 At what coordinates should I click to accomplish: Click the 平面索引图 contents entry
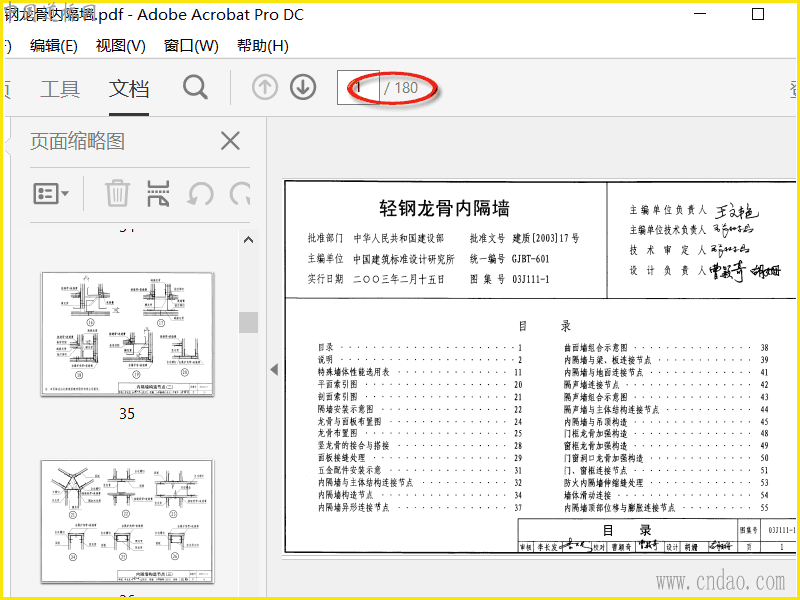click(x=337, y=384)
